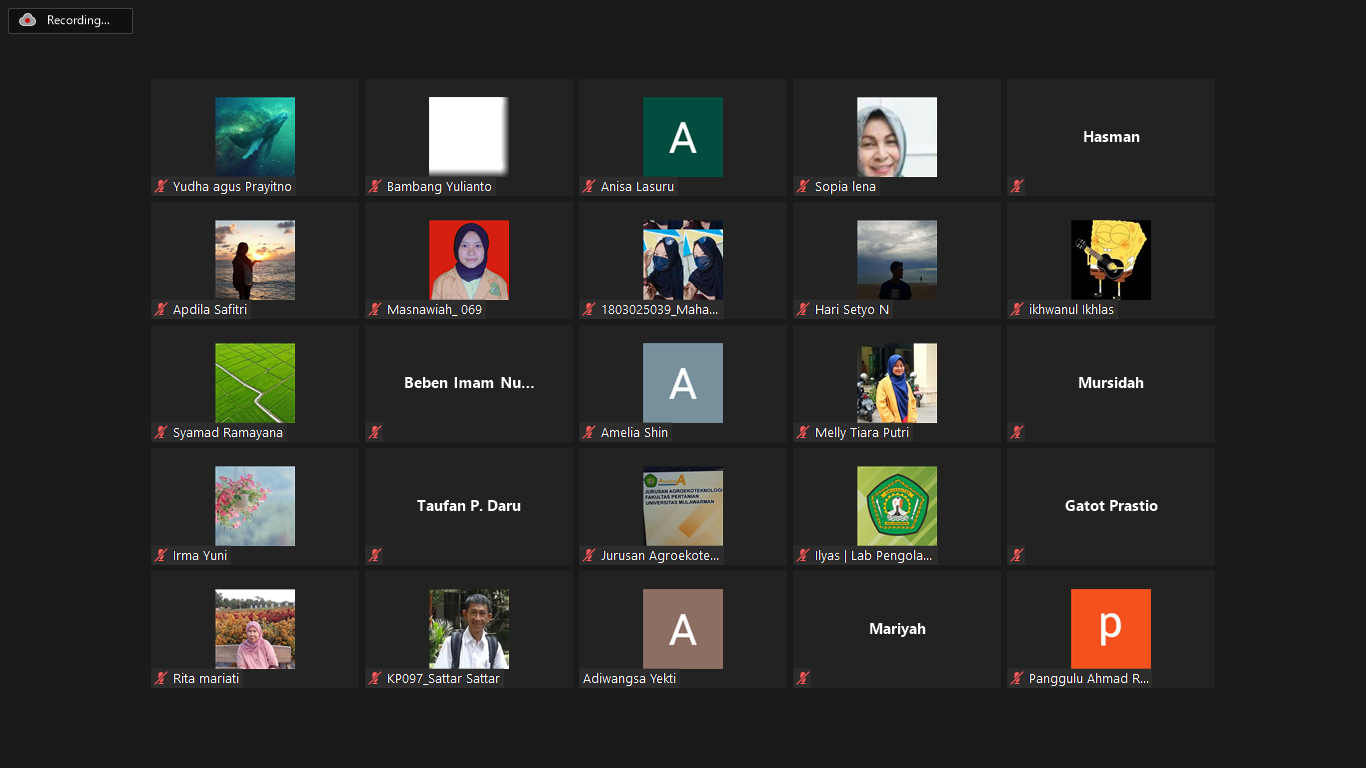
Task: Select KP097_Sattar Sattar's profile photo
Action: tap(469, 629)
